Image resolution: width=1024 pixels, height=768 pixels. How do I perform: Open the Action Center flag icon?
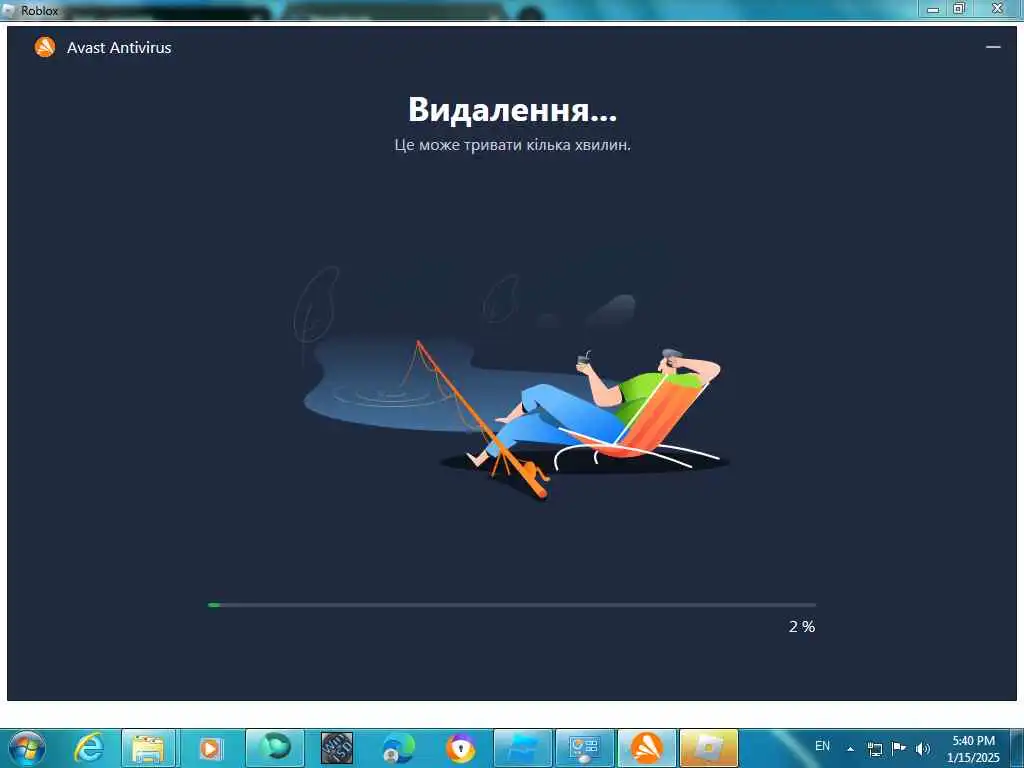(x=899, y=748)
